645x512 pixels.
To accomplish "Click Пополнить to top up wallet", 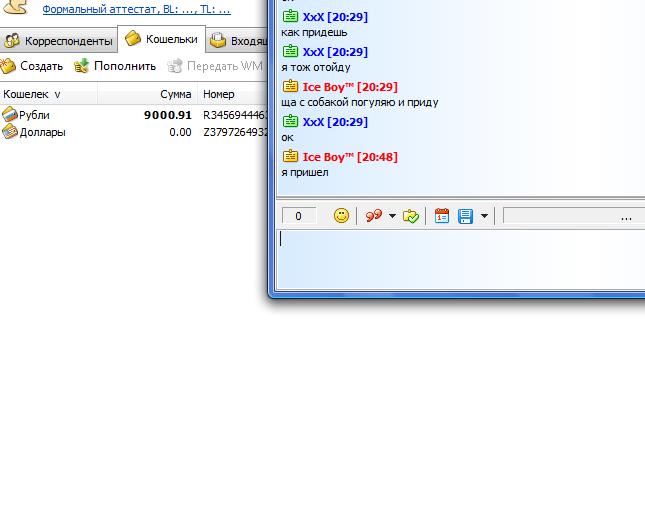I will pyautogui.click(x=115, y=66).
